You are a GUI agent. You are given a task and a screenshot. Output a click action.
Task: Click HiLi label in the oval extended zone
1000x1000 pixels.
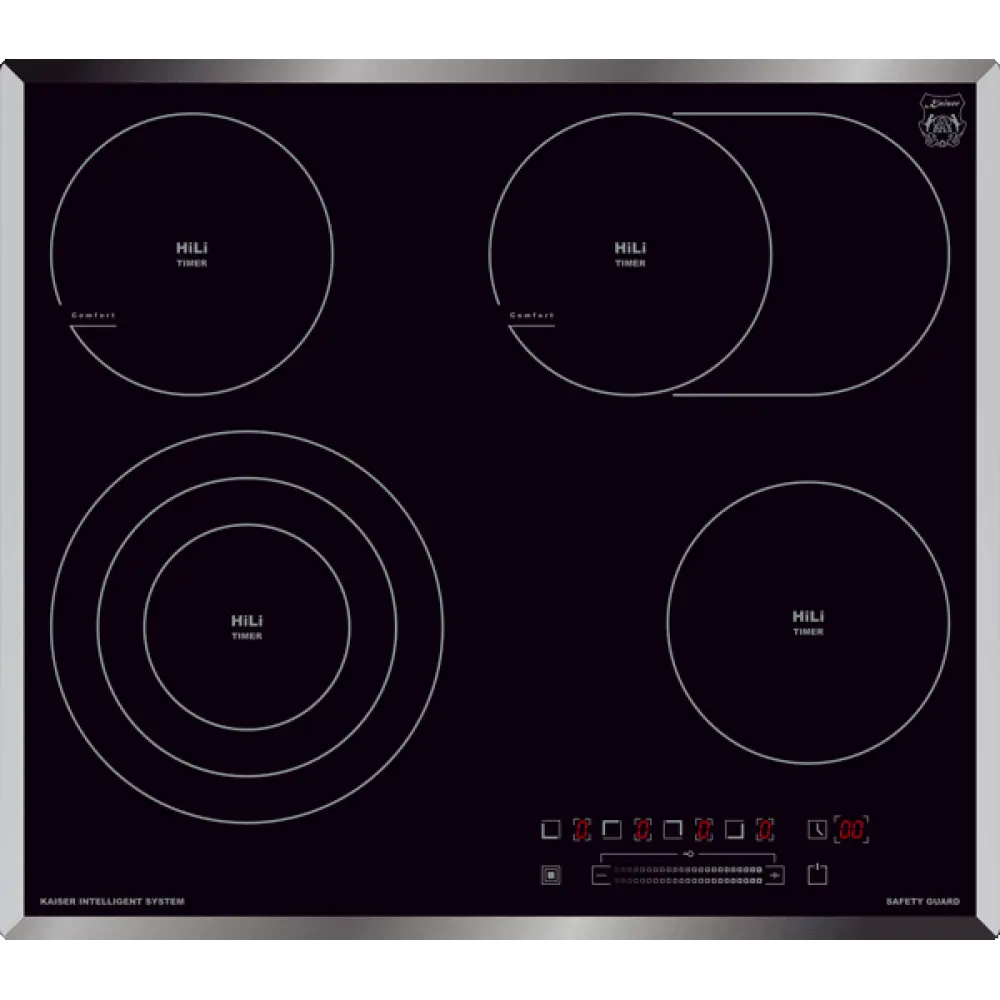coord(630,247)
